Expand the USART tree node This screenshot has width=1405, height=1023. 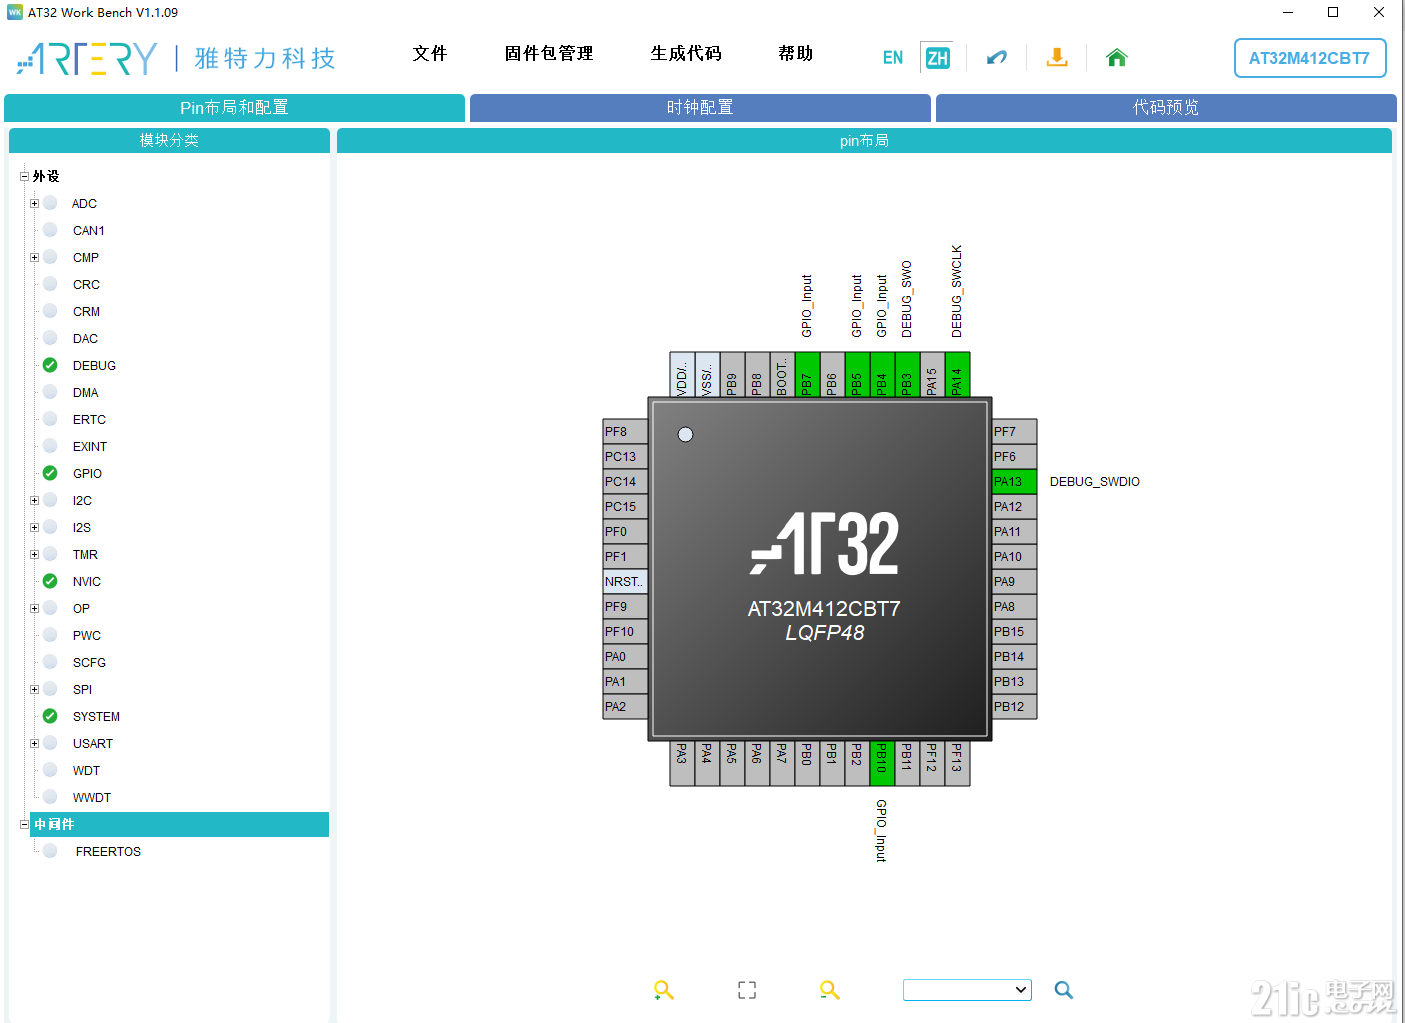pyautogui.click(x=34, y=743)
